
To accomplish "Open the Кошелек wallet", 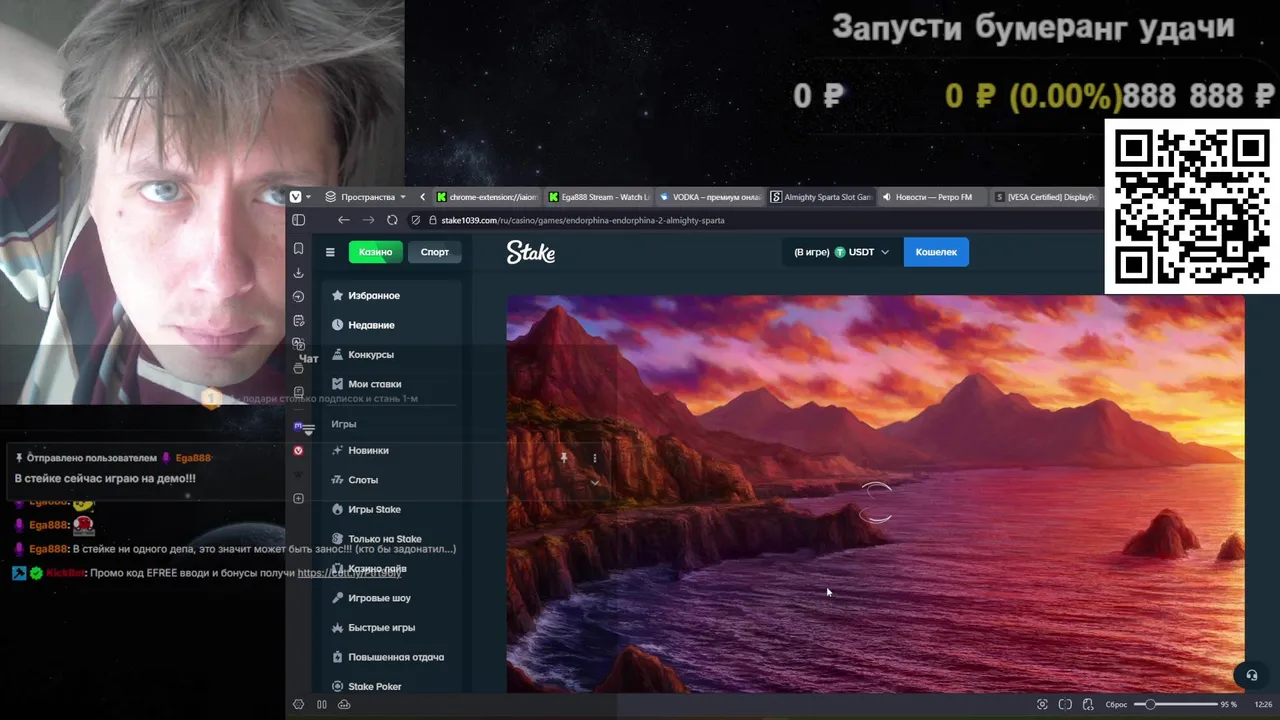I will (936, 252).
